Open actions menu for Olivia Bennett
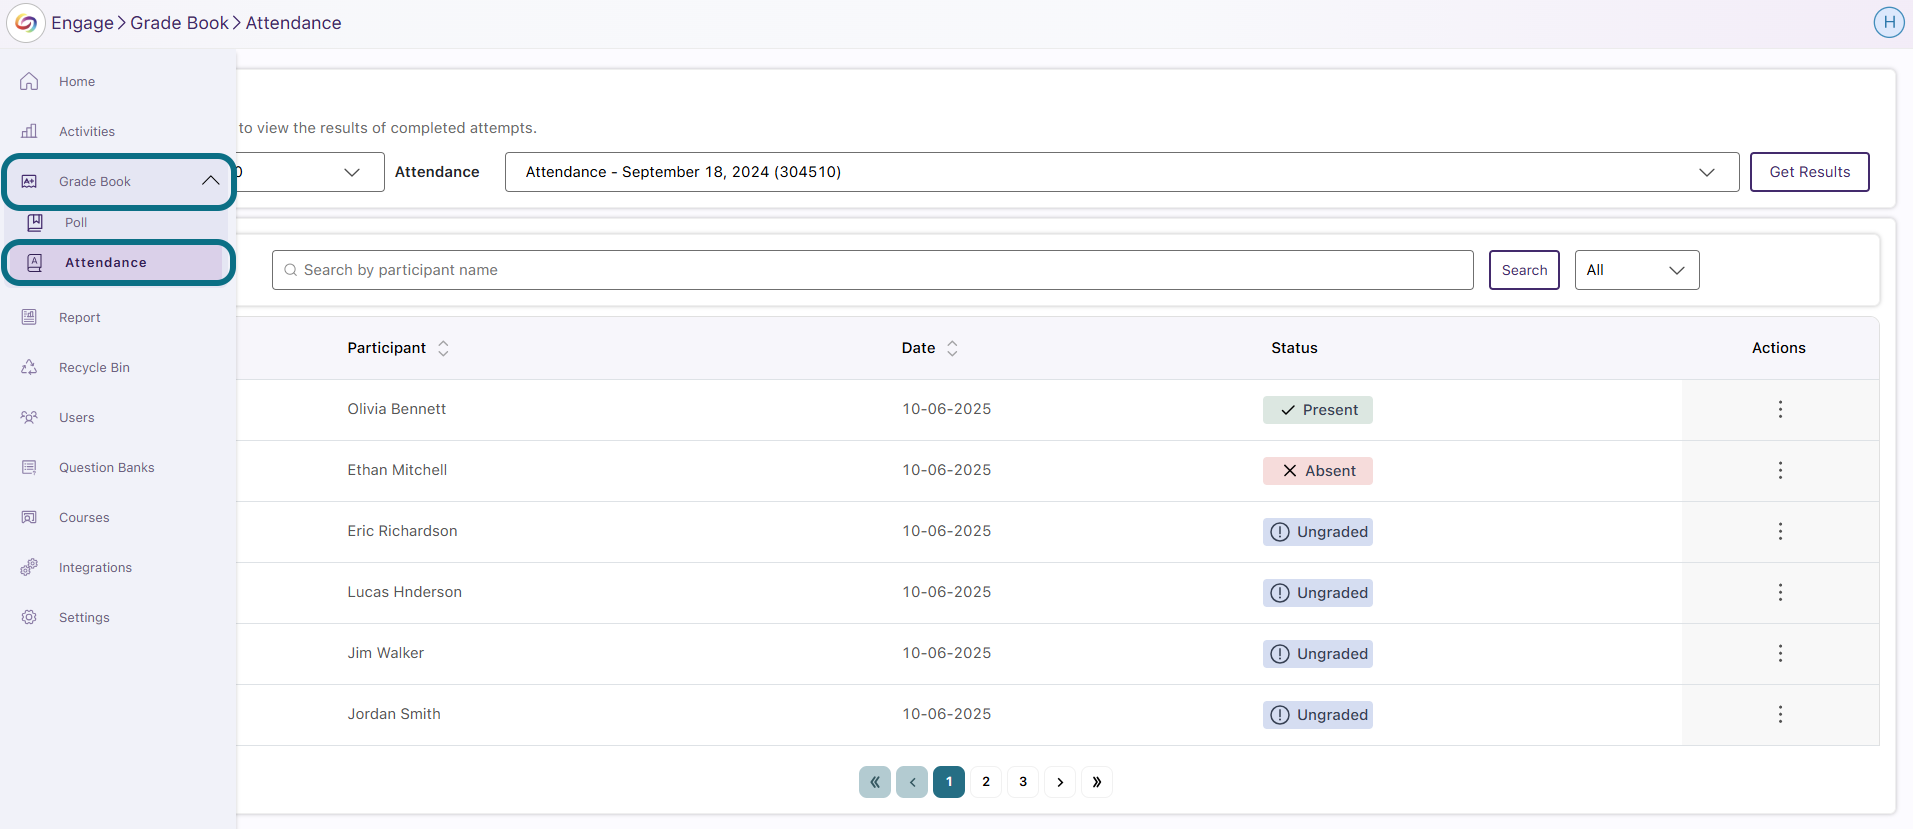Screen dimensions: 1913x829 pos(1780,409)
